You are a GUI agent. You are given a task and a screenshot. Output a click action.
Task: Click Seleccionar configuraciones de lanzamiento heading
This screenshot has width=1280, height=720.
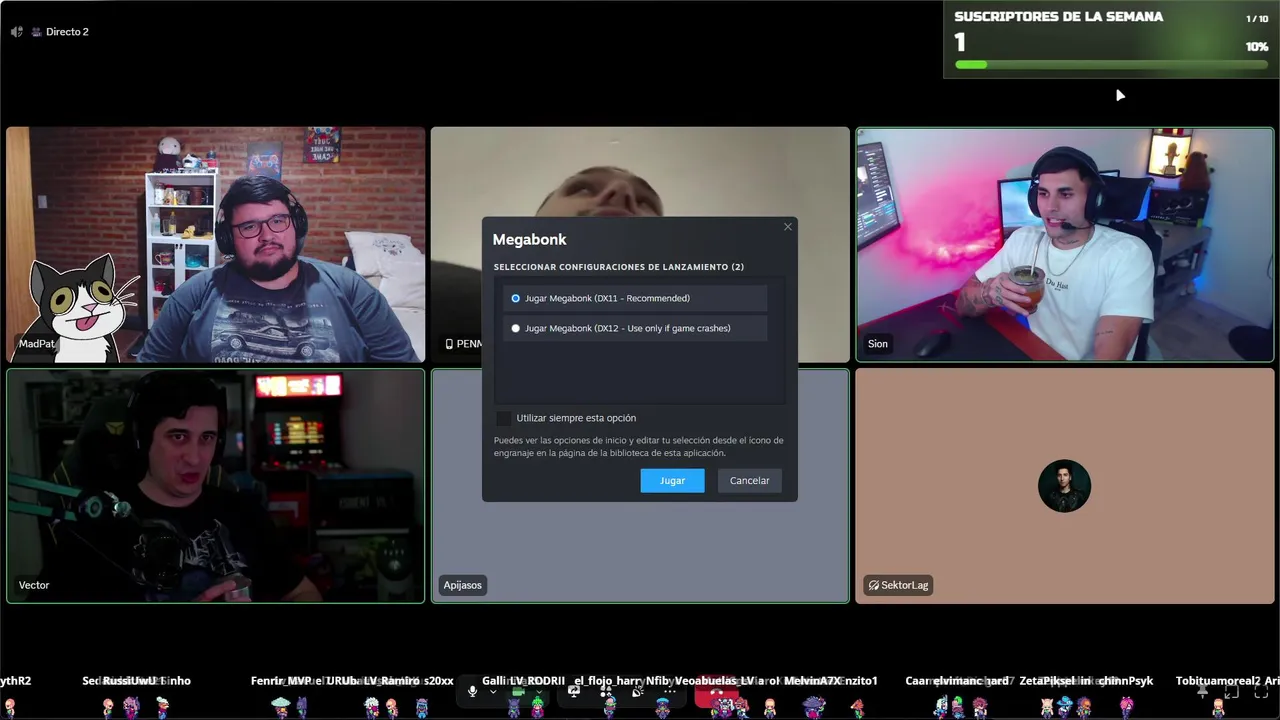[618, 267]
